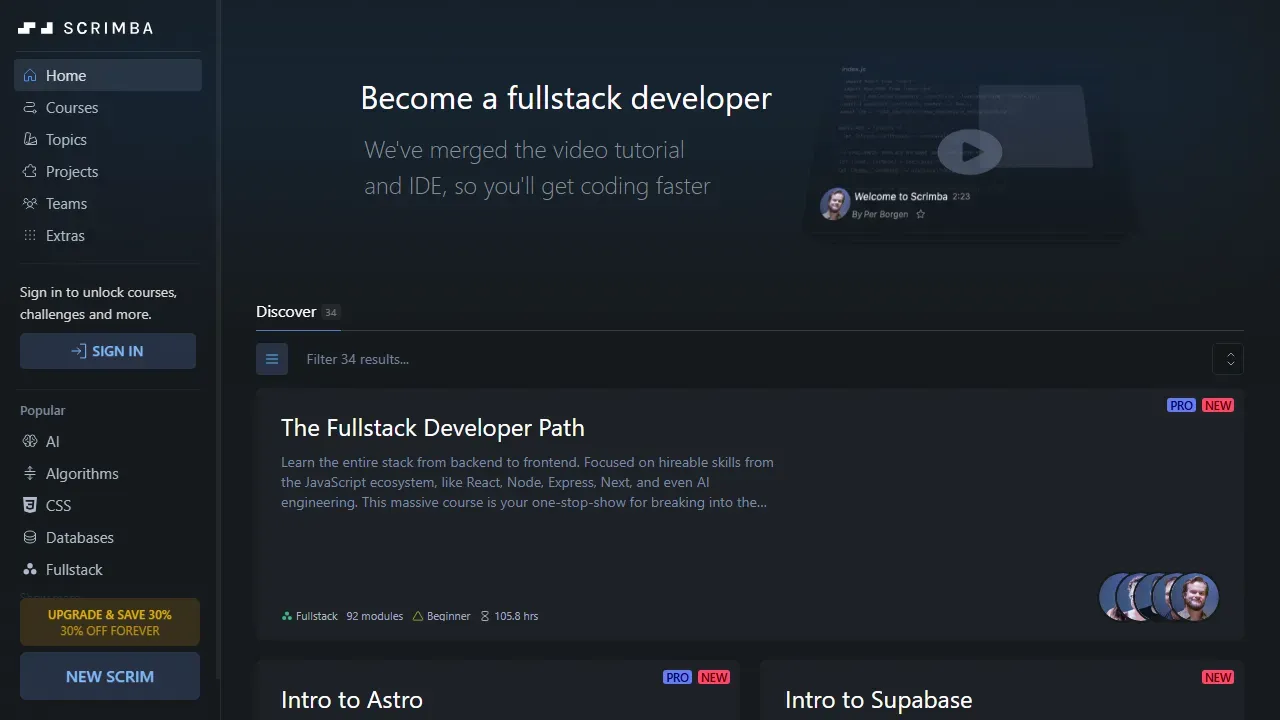1280x720 pixels.
Task: Focus the Filter 34 results field
Action: point(750,359)
